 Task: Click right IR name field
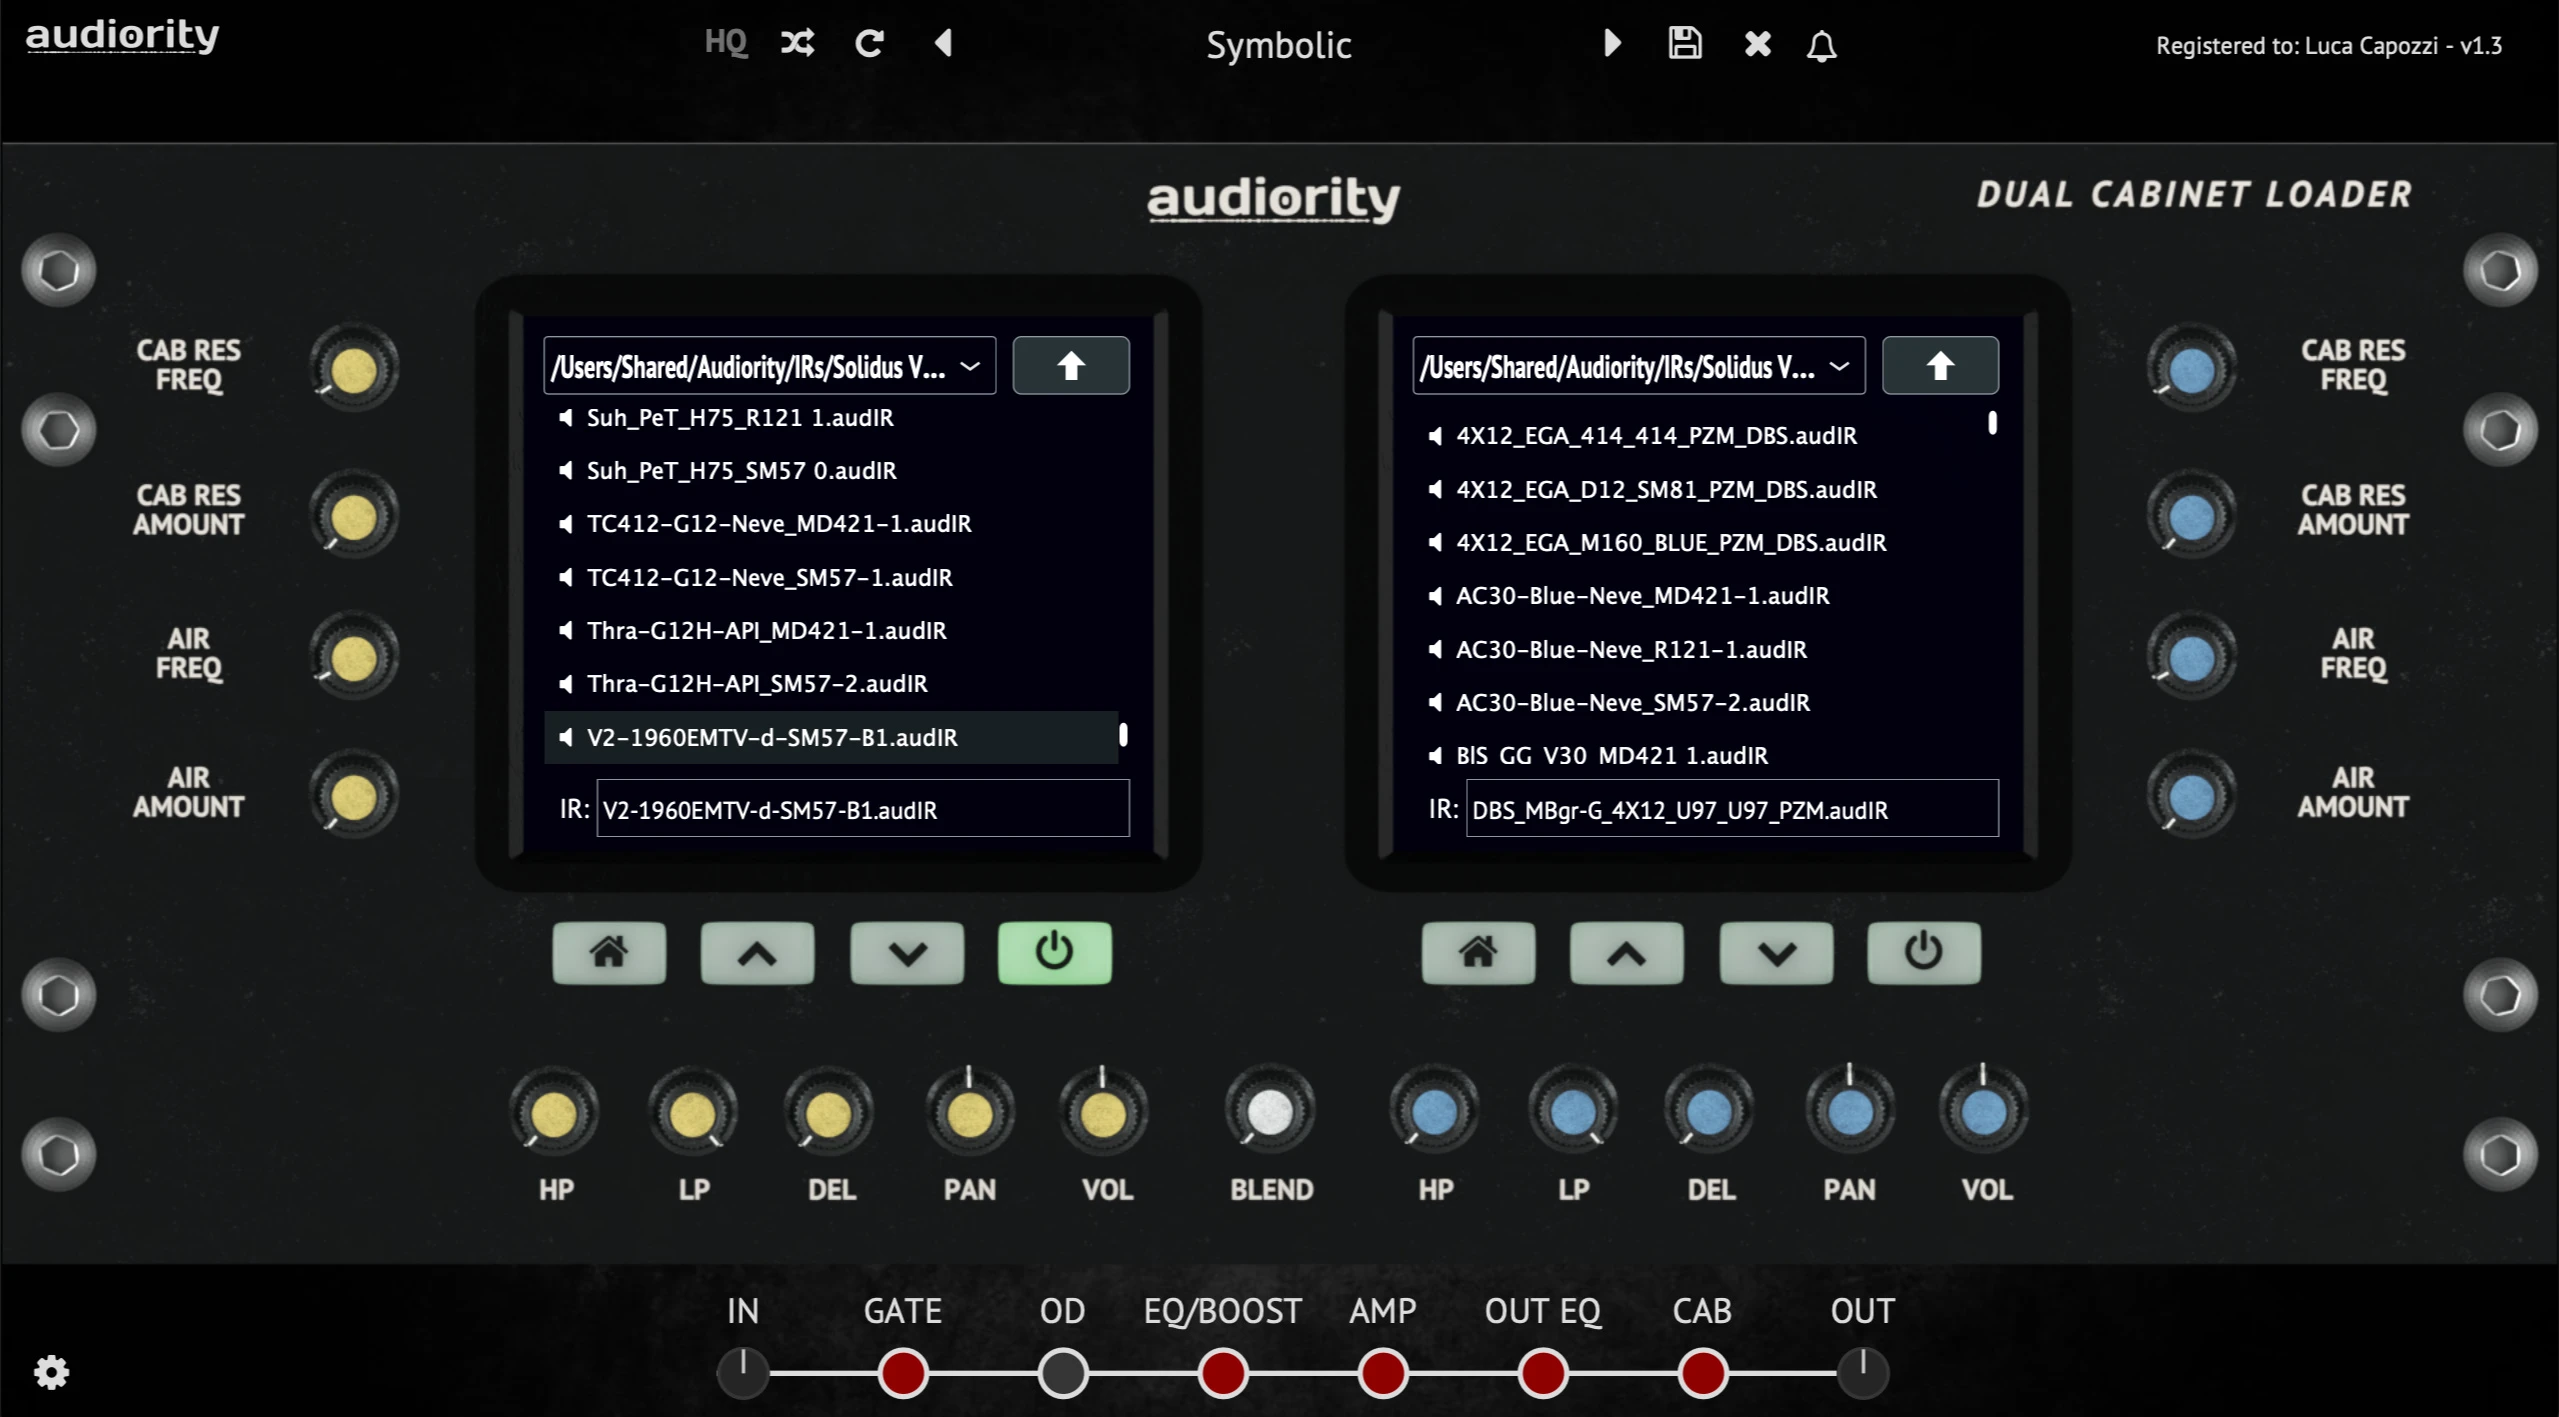(1732, 809)
